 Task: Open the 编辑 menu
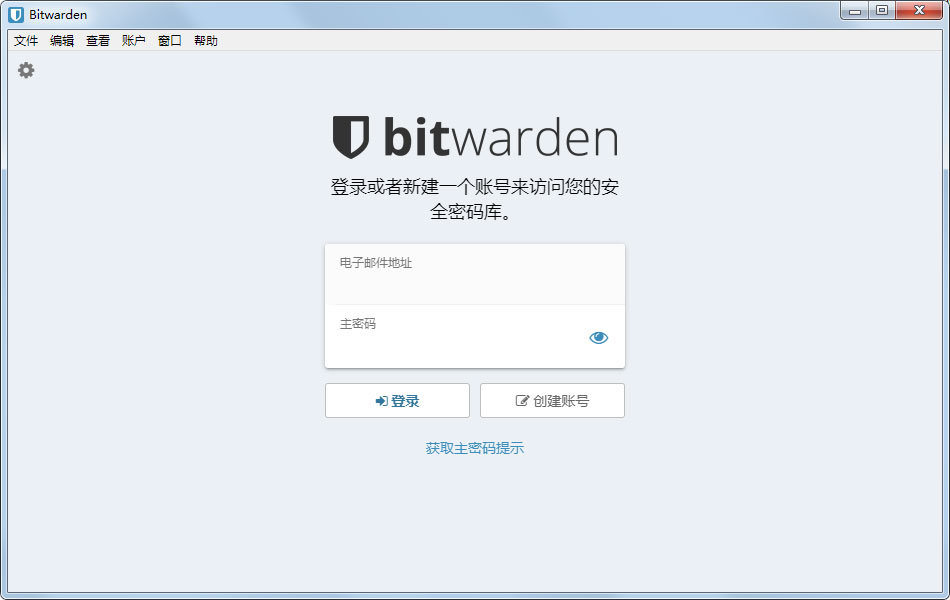pos(62,41)
